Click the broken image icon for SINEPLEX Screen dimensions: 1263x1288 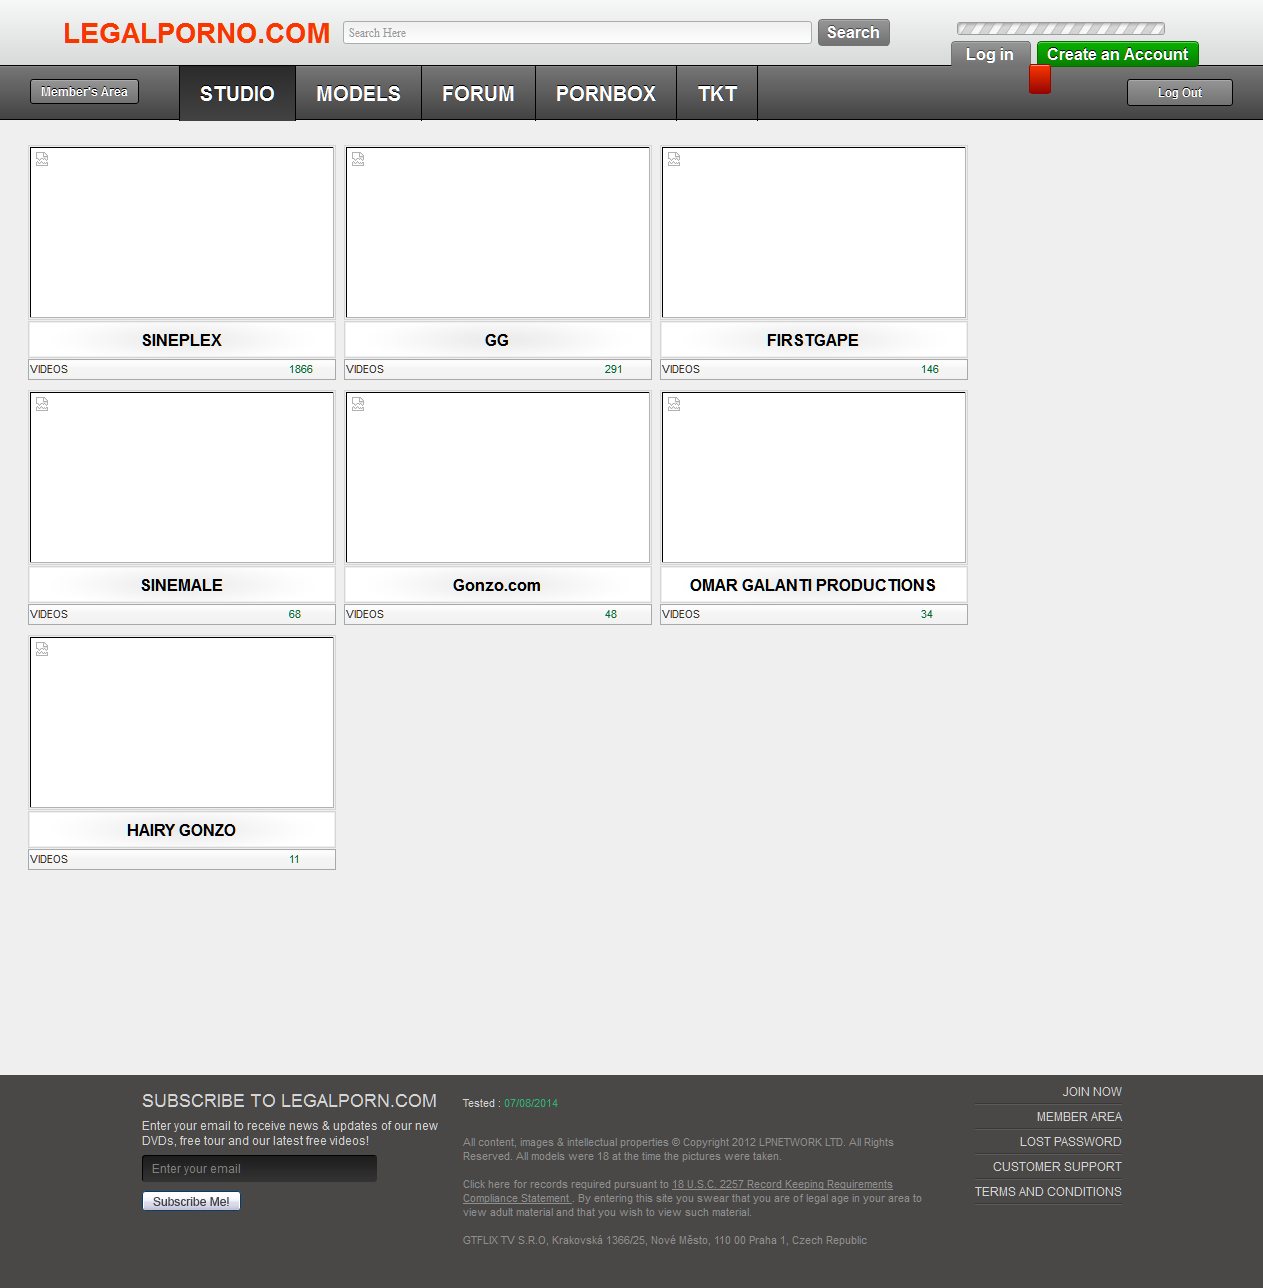tap(42, 159)
